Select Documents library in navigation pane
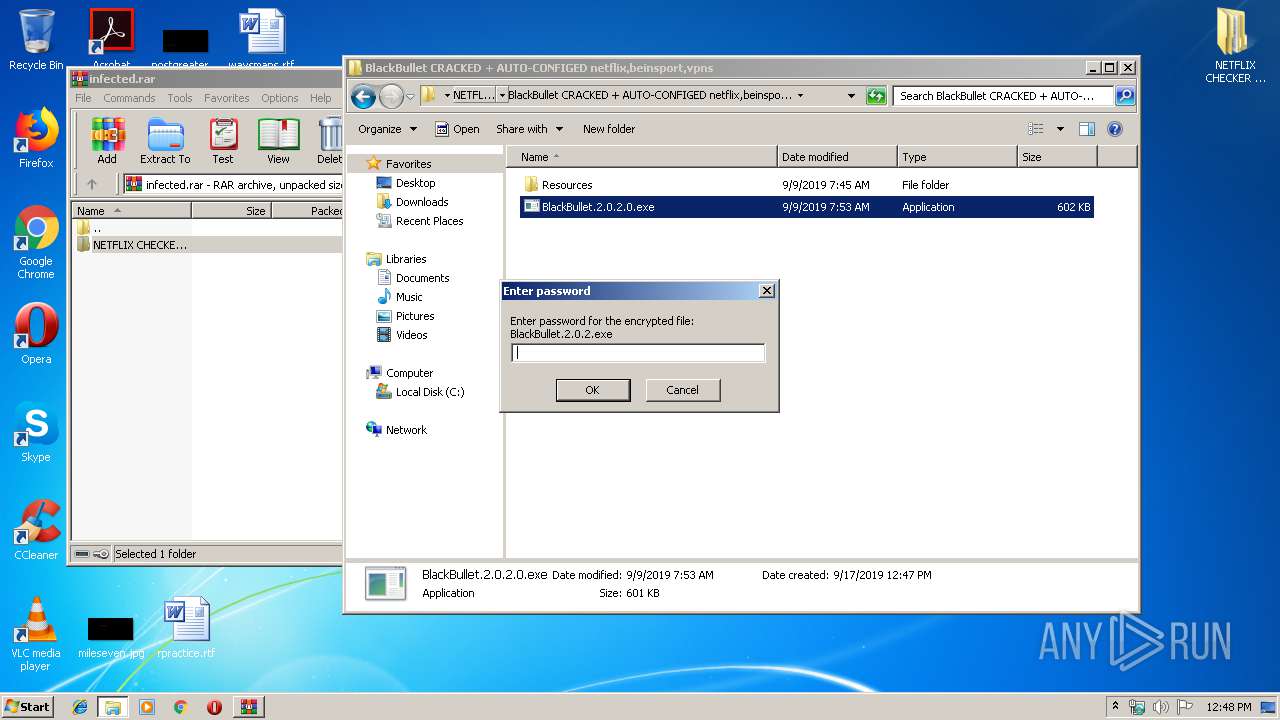1280x720 pixels. (x=413, y=278)
